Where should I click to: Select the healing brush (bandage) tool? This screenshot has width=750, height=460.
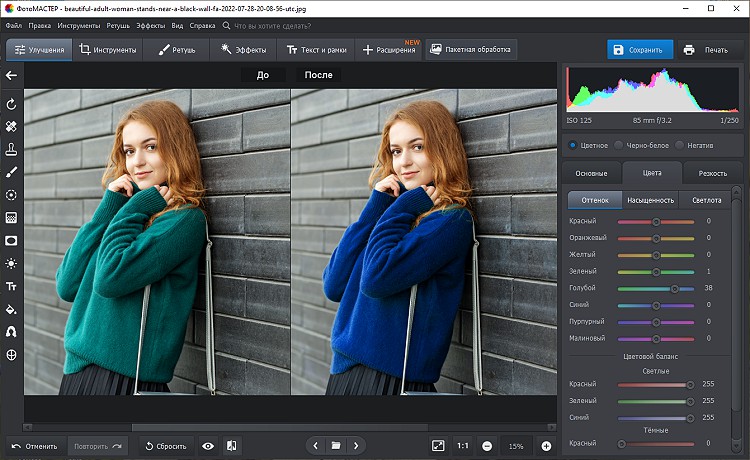pos(11,127)
